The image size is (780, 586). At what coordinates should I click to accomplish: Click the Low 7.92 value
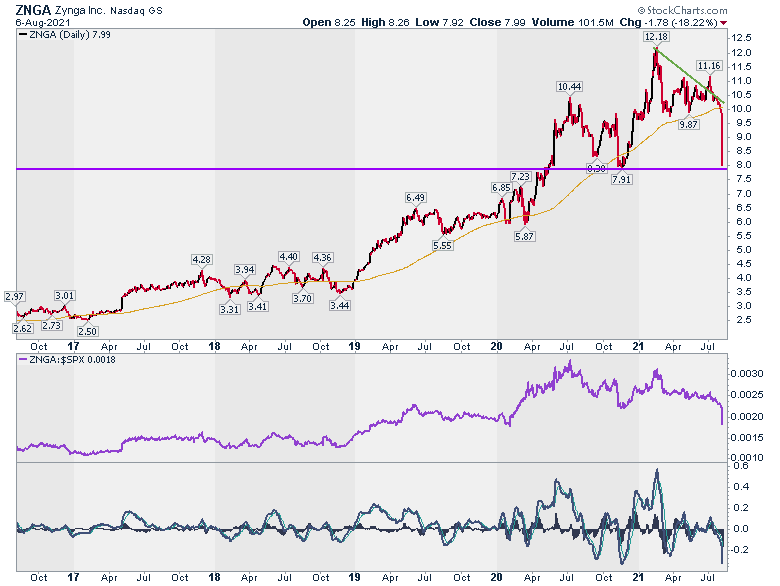pyautogui.click(x=439, y=22)
